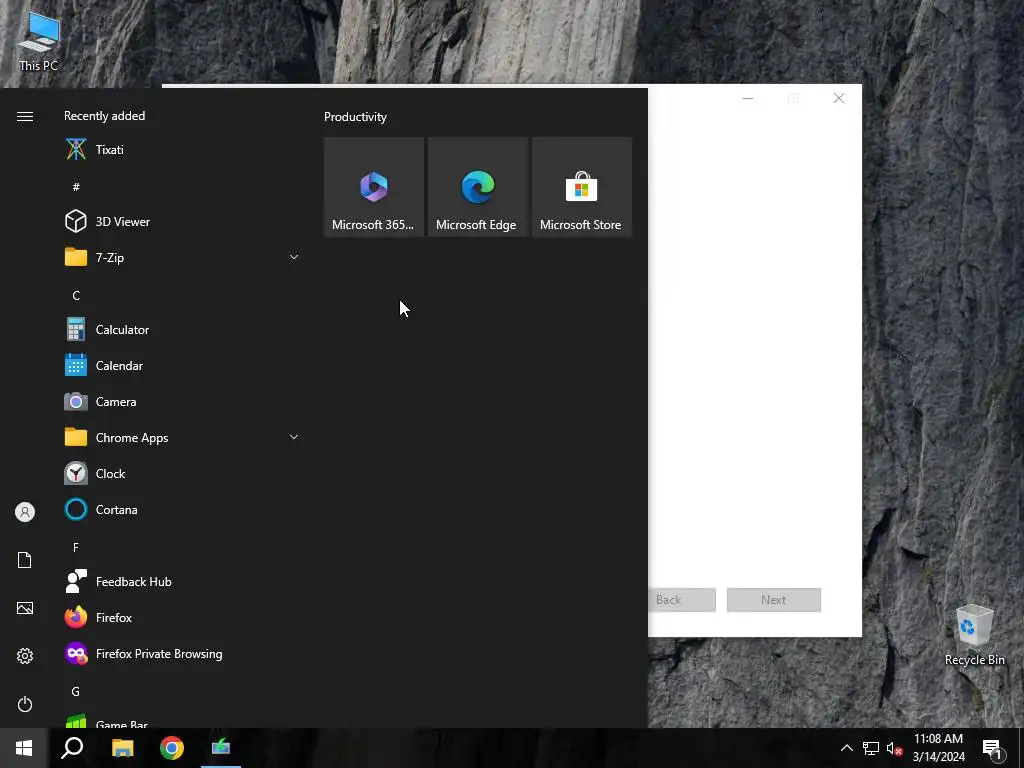The height and width of the screenshot is (768, 1024).
Task: Click the Productivity group title
Action: [355, 117]
